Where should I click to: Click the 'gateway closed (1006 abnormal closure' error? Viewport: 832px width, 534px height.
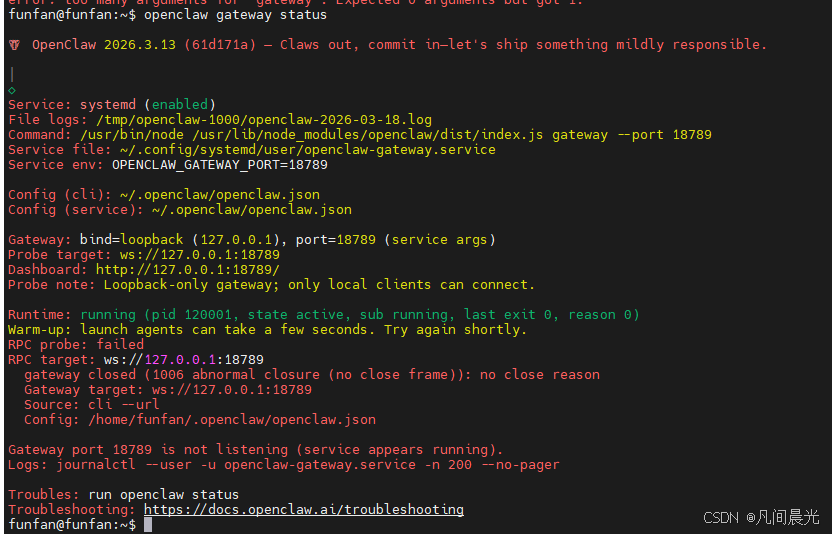click(x=312, y=375)
